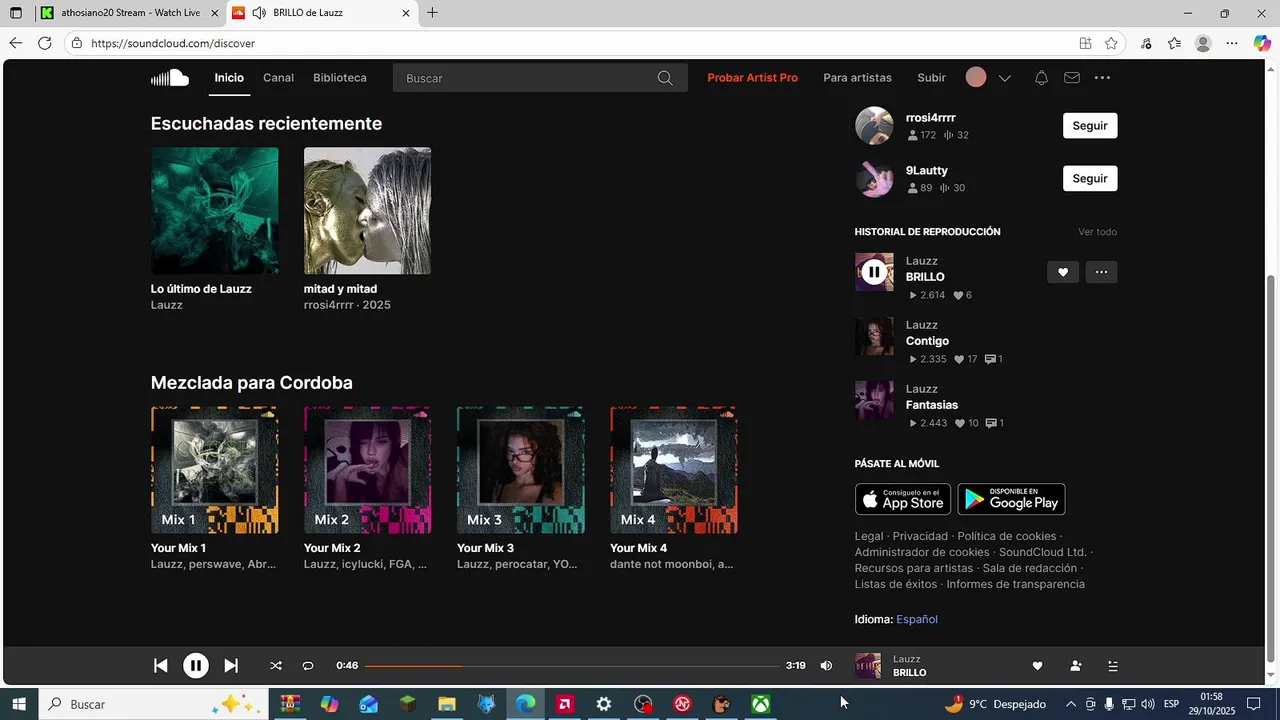
Task: Open Edge Copilot icon
Action: 1261,43
